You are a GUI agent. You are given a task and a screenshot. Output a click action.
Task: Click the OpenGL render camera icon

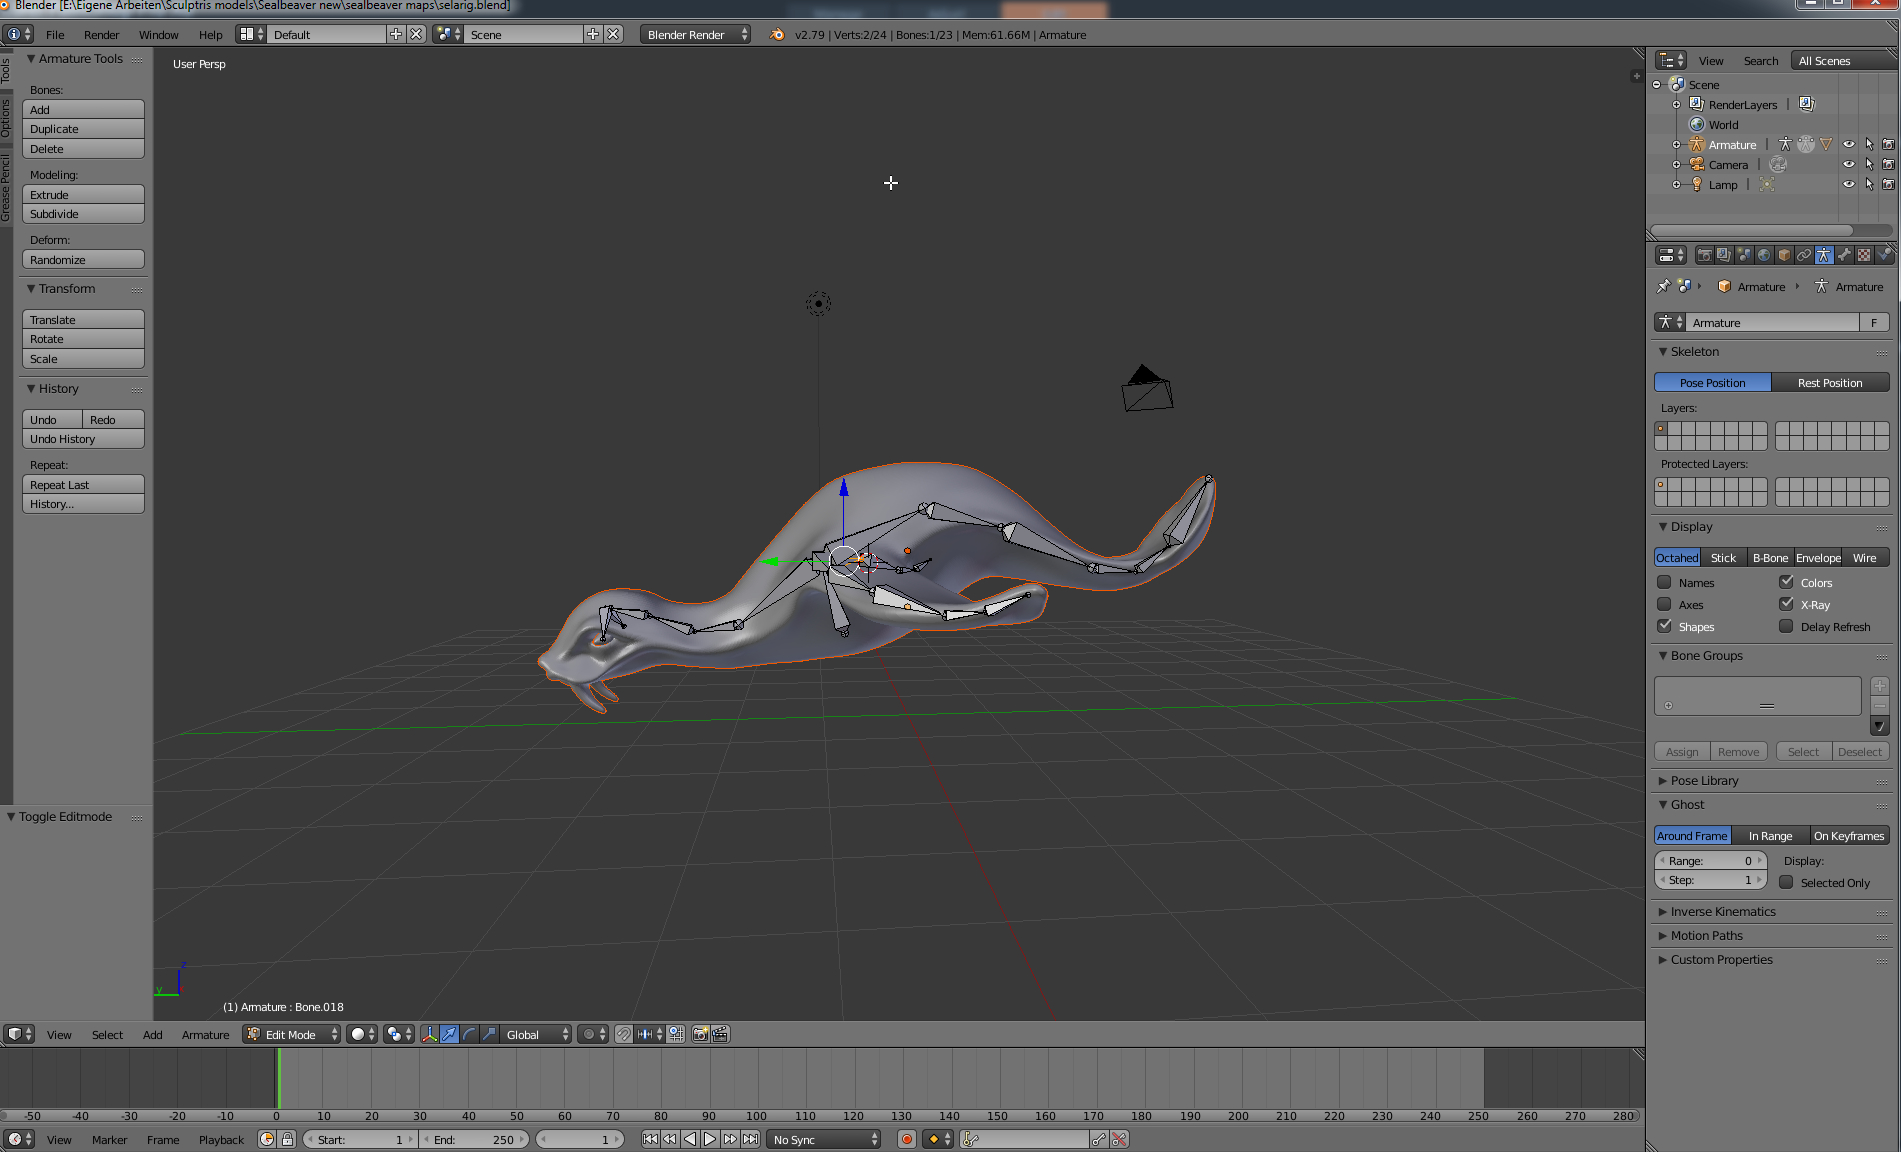click(701, 1035)
